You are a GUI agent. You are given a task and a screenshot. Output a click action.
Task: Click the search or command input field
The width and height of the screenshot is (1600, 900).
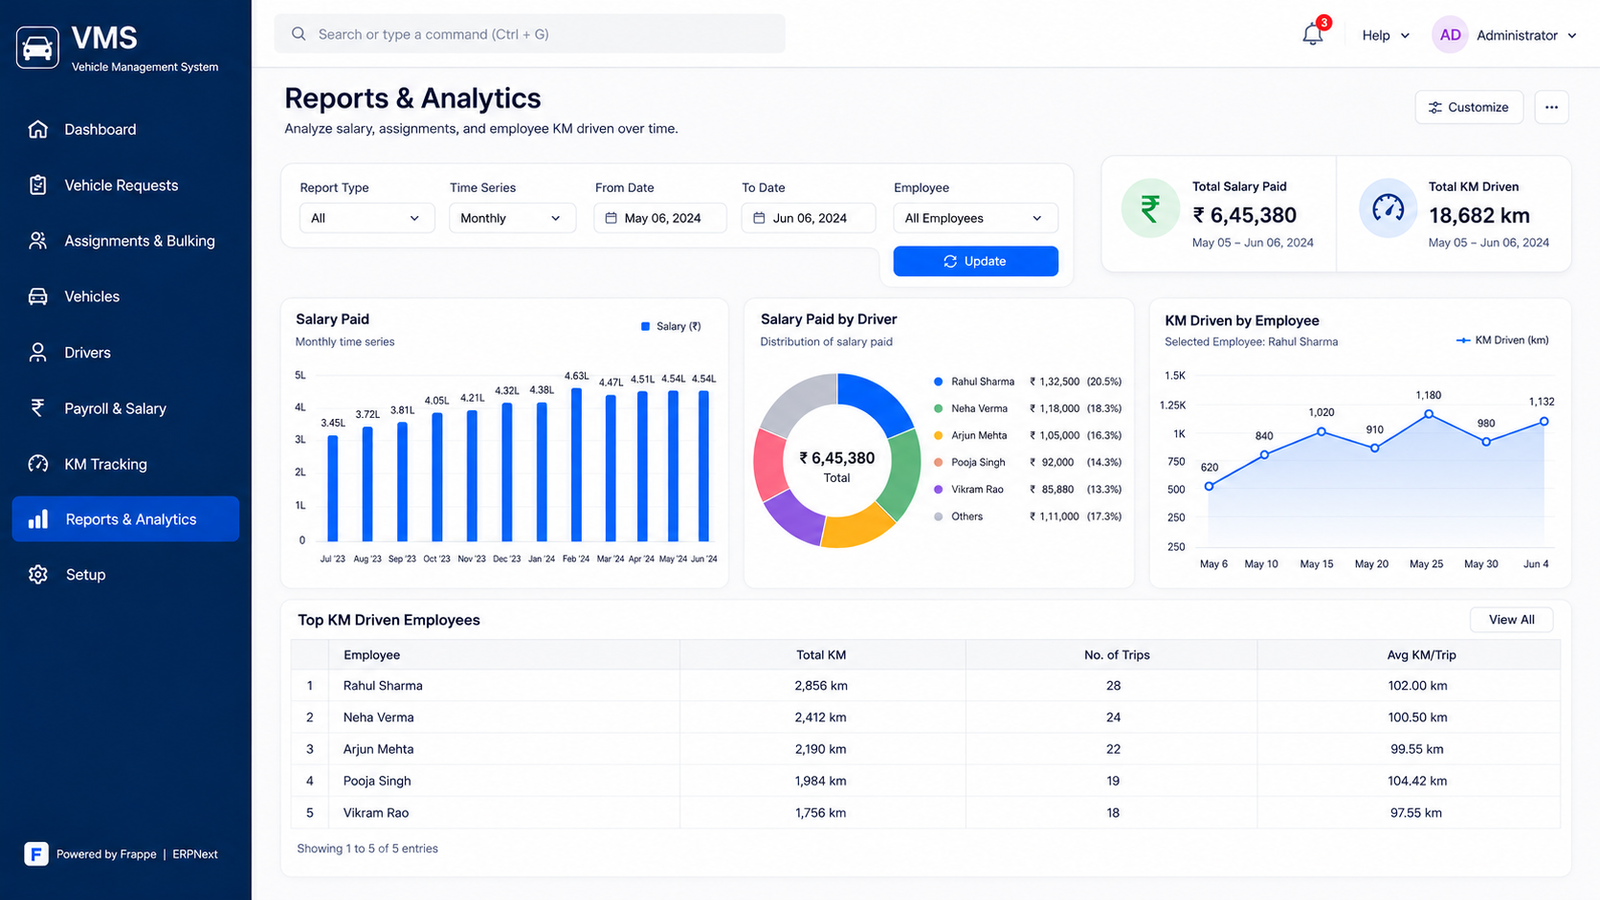[x=530, y=34]
